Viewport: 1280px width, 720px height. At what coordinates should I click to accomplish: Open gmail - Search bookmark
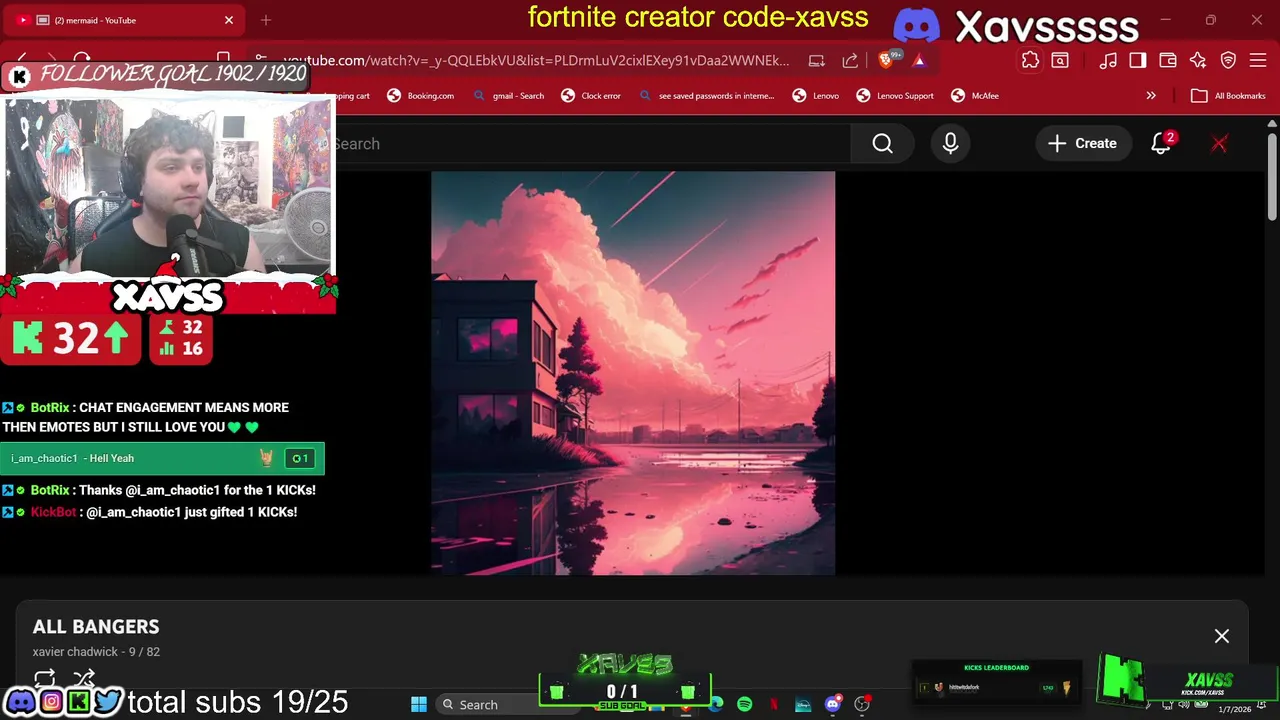(509, 96)
